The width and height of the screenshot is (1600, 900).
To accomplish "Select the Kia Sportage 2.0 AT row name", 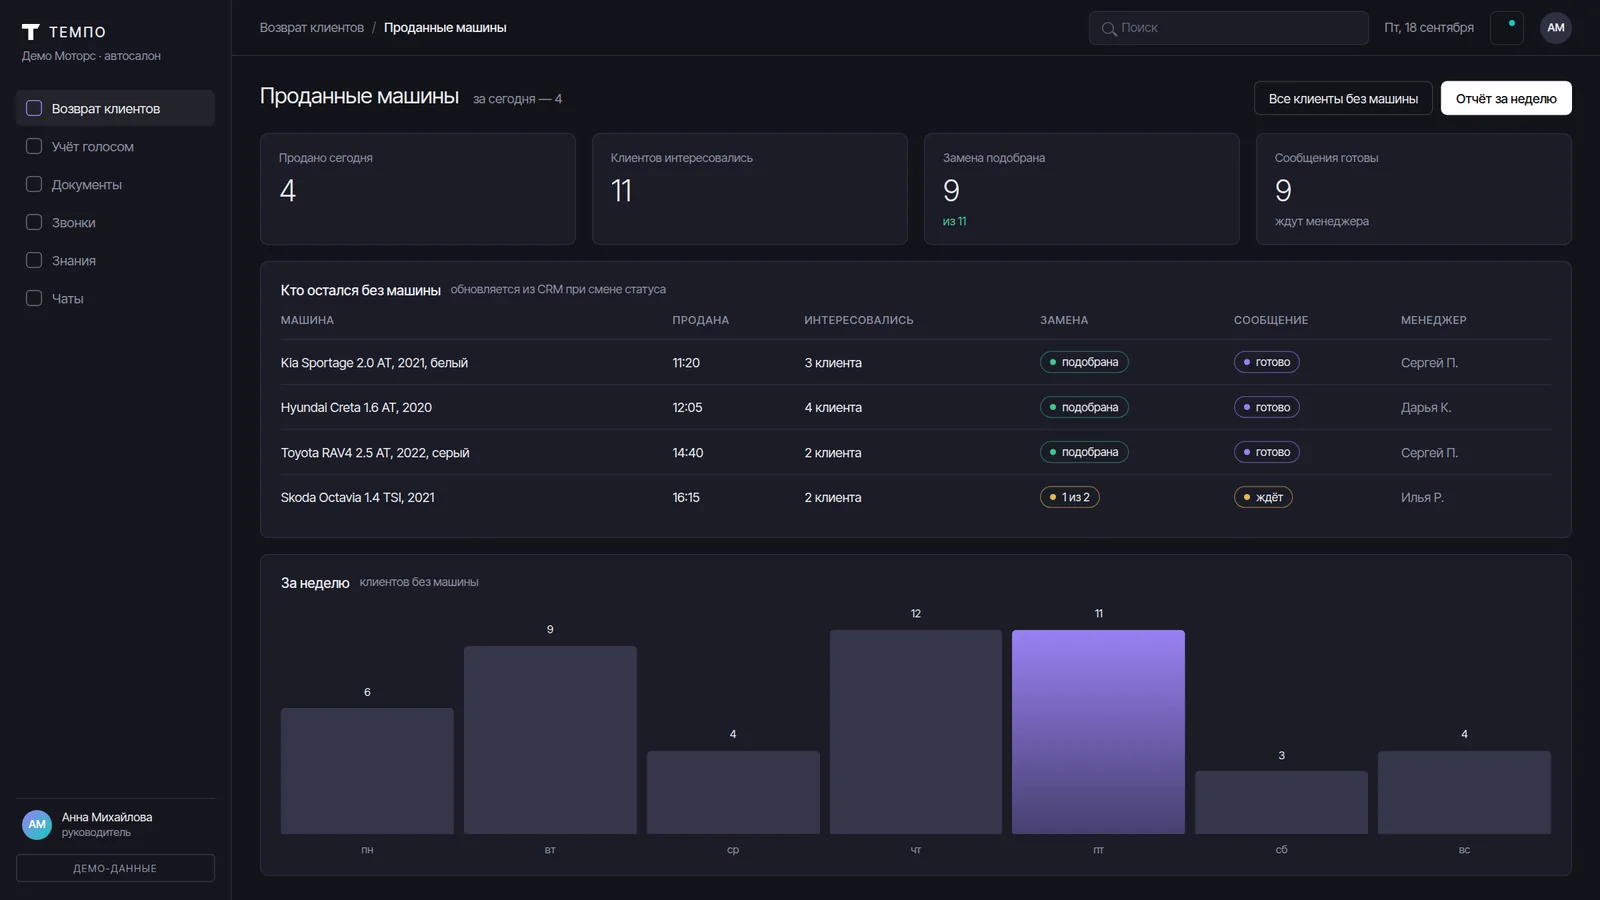I will click(374, 363).
